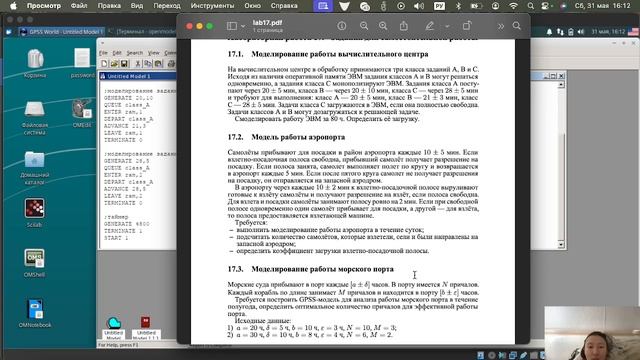Click heading '17.2. Модель работы аэропорта'

286,137
